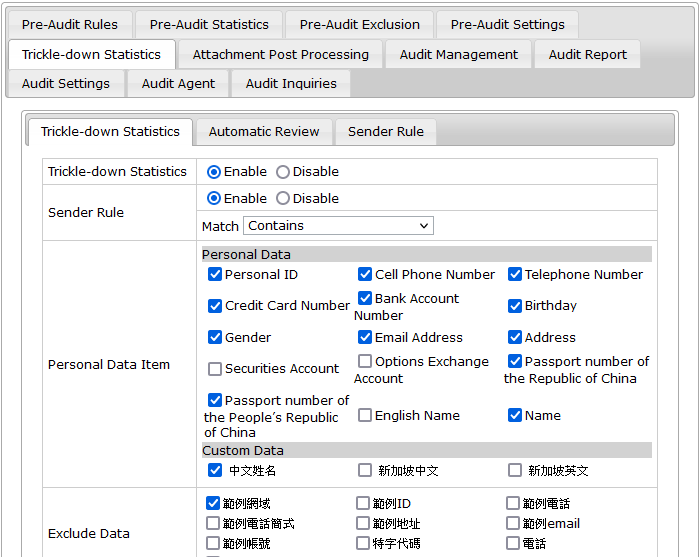This screenshot has width=700, height=557.
Task: Open the Pre-Audit Rules tab
Action: (70, 25)
